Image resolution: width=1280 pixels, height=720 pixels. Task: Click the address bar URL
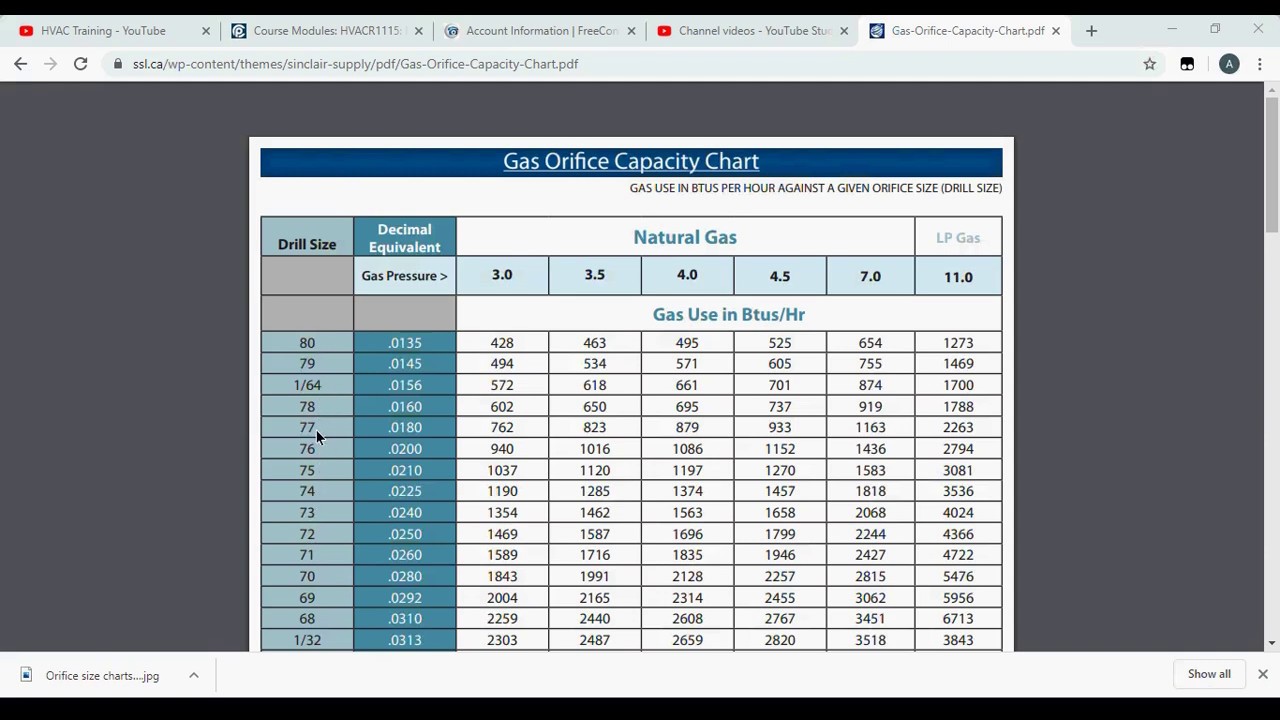(355, 64)
